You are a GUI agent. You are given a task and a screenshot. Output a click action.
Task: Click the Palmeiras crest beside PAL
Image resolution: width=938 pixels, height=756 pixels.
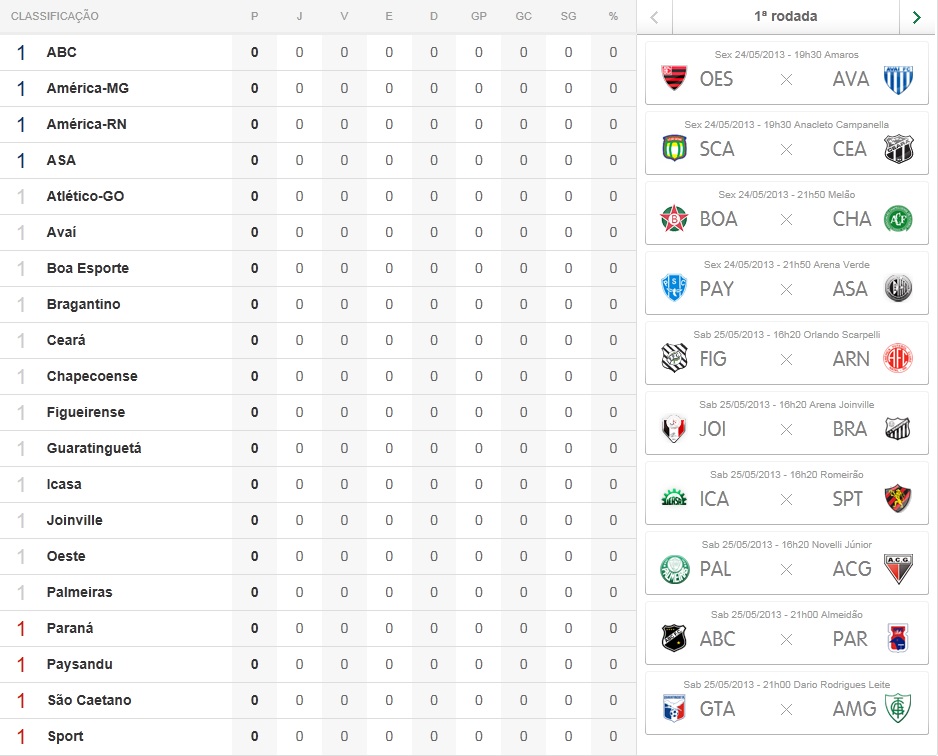[x=675, y=568]
